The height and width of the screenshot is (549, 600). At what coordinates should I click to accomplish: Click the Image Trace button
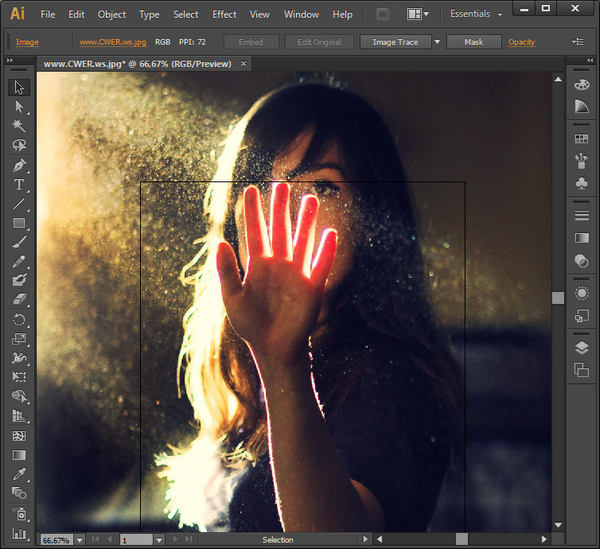pos(395,42)
